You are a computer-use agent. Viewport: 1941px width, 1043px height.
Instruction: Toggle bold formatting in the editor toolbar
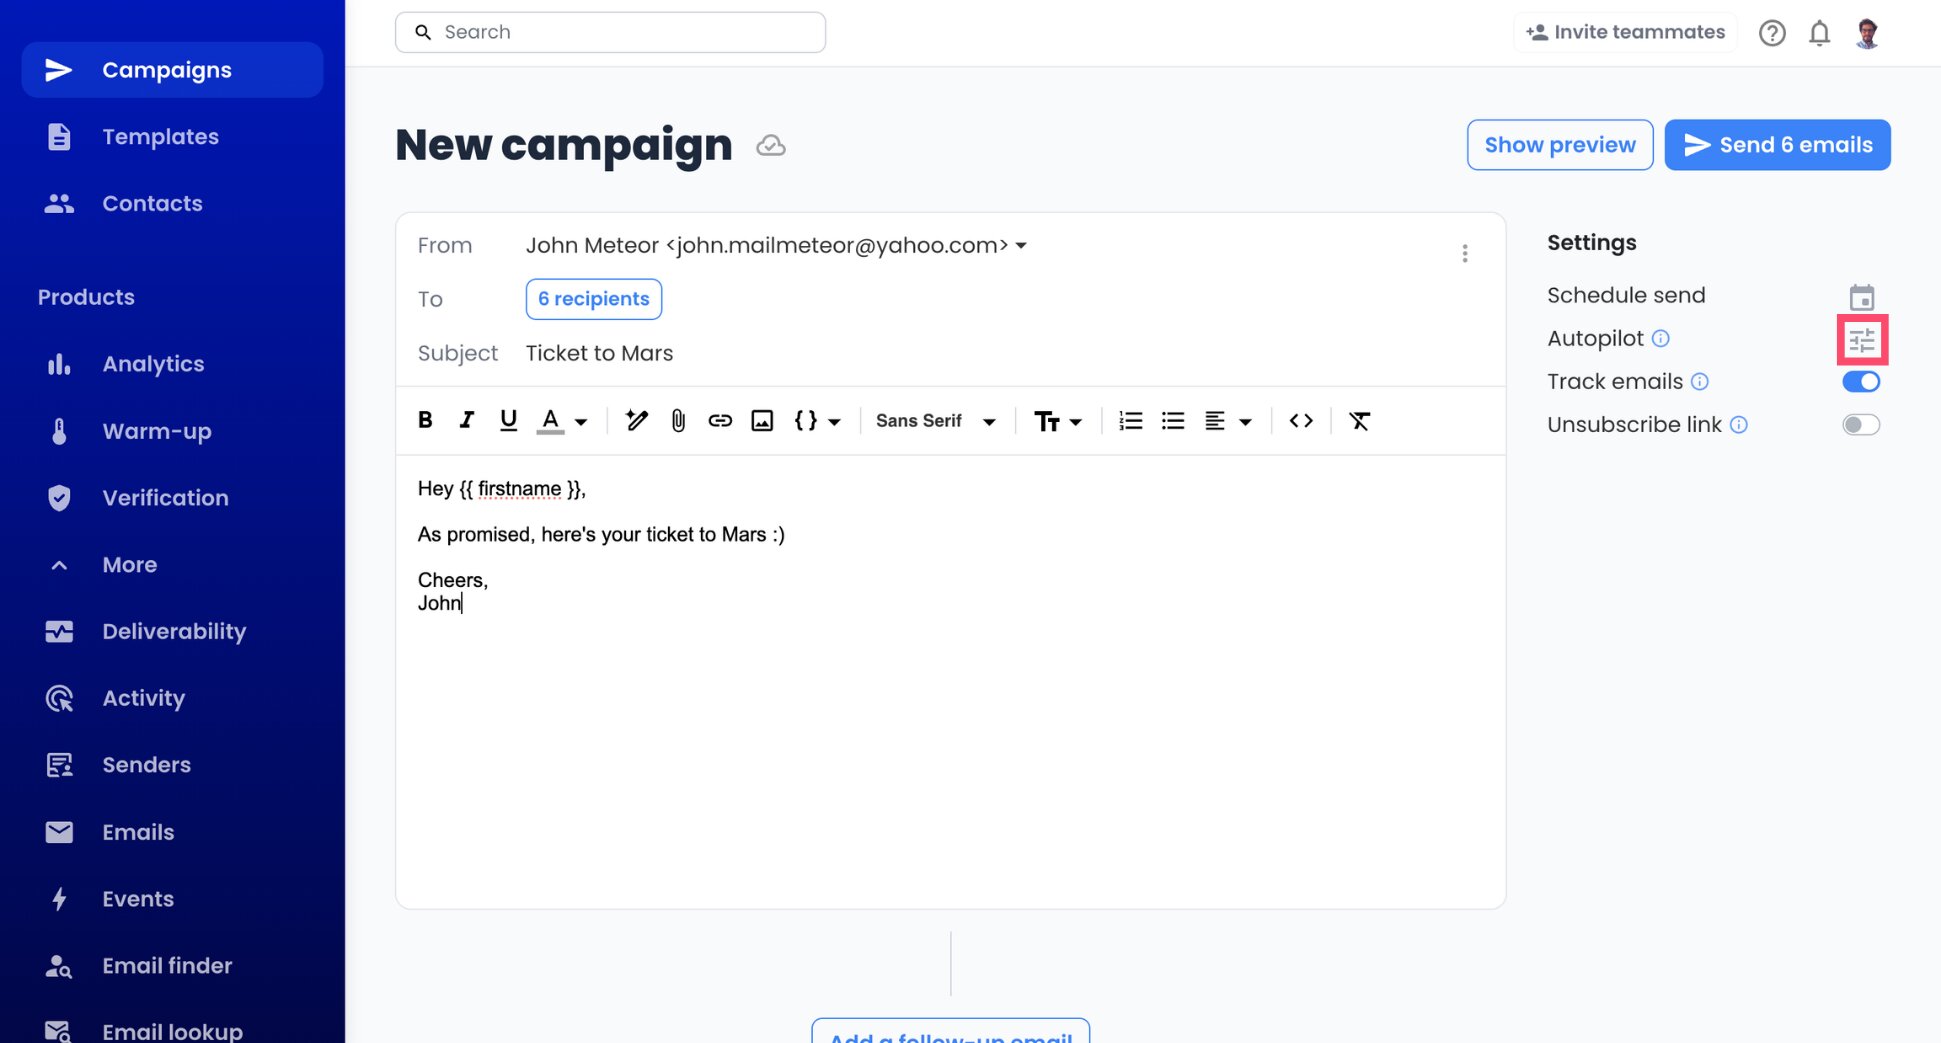(425, 421)
